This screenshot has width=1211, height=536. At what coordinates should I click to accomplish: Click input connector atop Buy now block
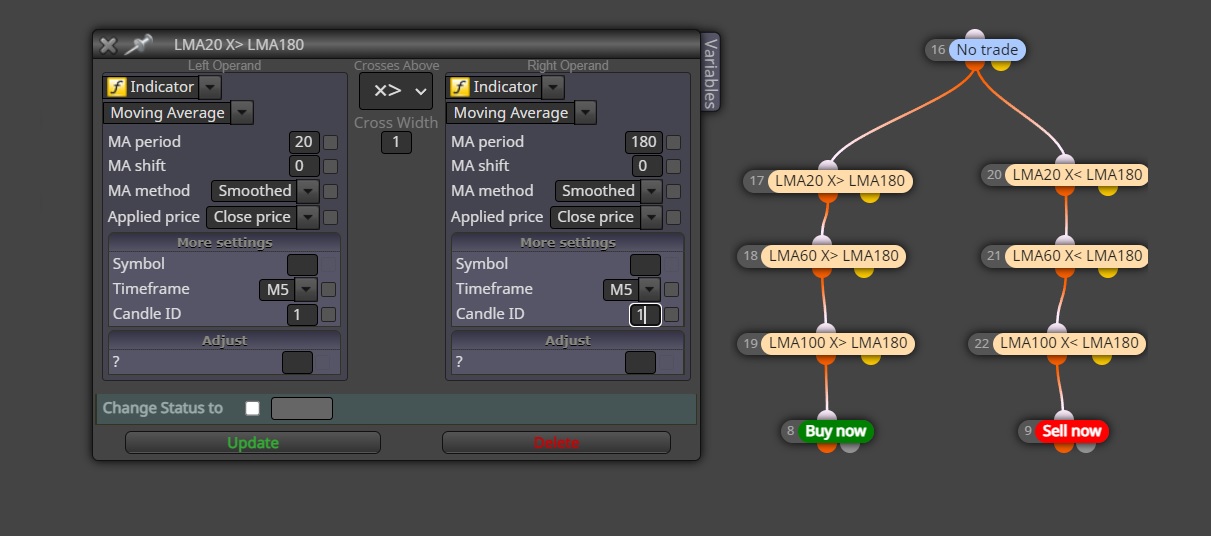[827, 417]
